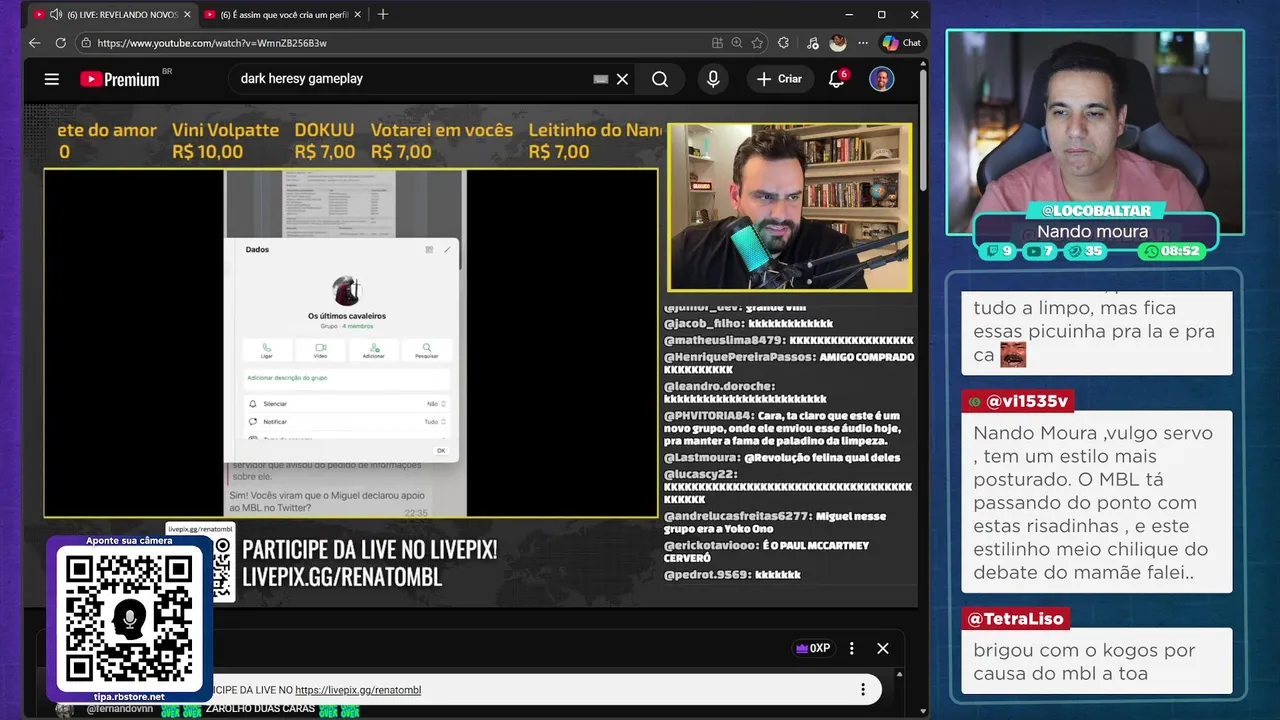Viewport: 1280px width, 720px height.
Task: Click the @TetraLiso username tag in overlay
Action: point(1015,619)
